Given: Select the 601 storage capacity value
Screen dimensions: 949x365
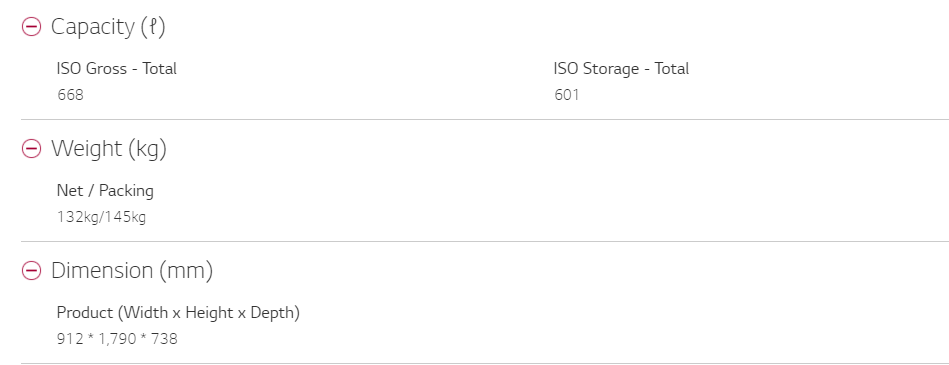Looking at the screenshot, I should tap(567, 95).
